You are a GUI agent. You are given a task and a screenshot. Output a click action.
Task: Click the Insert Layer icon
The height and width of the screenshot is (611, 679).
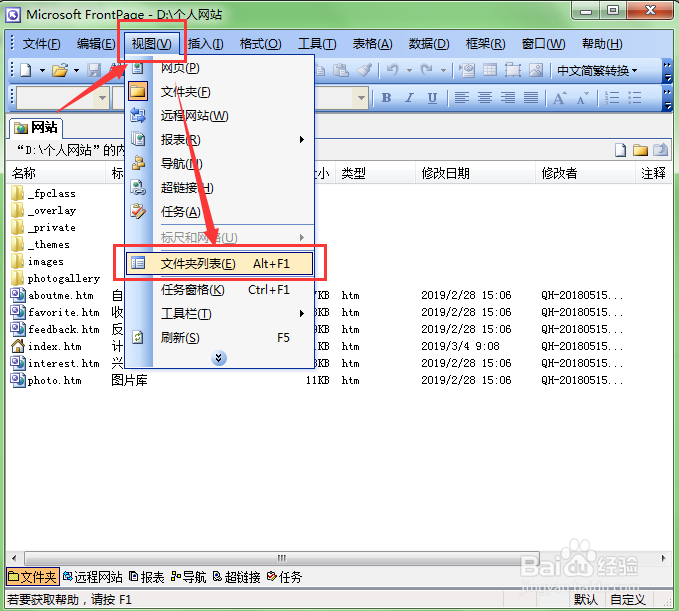[x=513, y=70]
